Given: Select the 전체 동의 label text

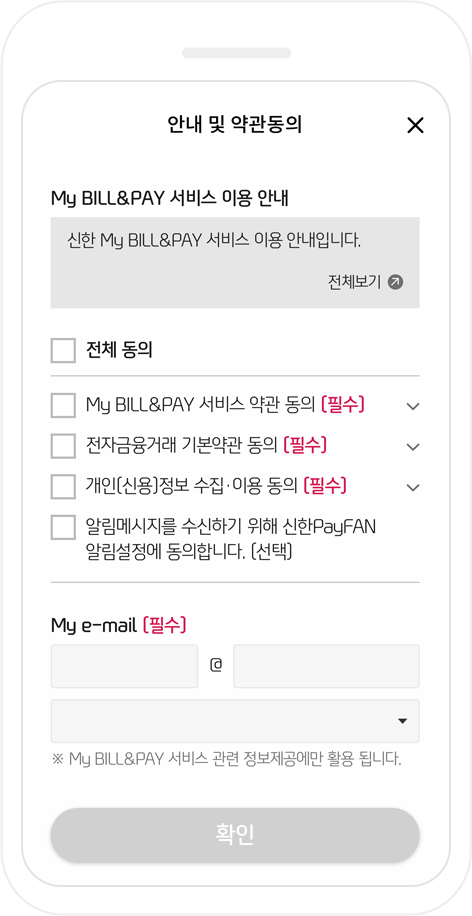Looking at the screenshot, I should [119, 351].
